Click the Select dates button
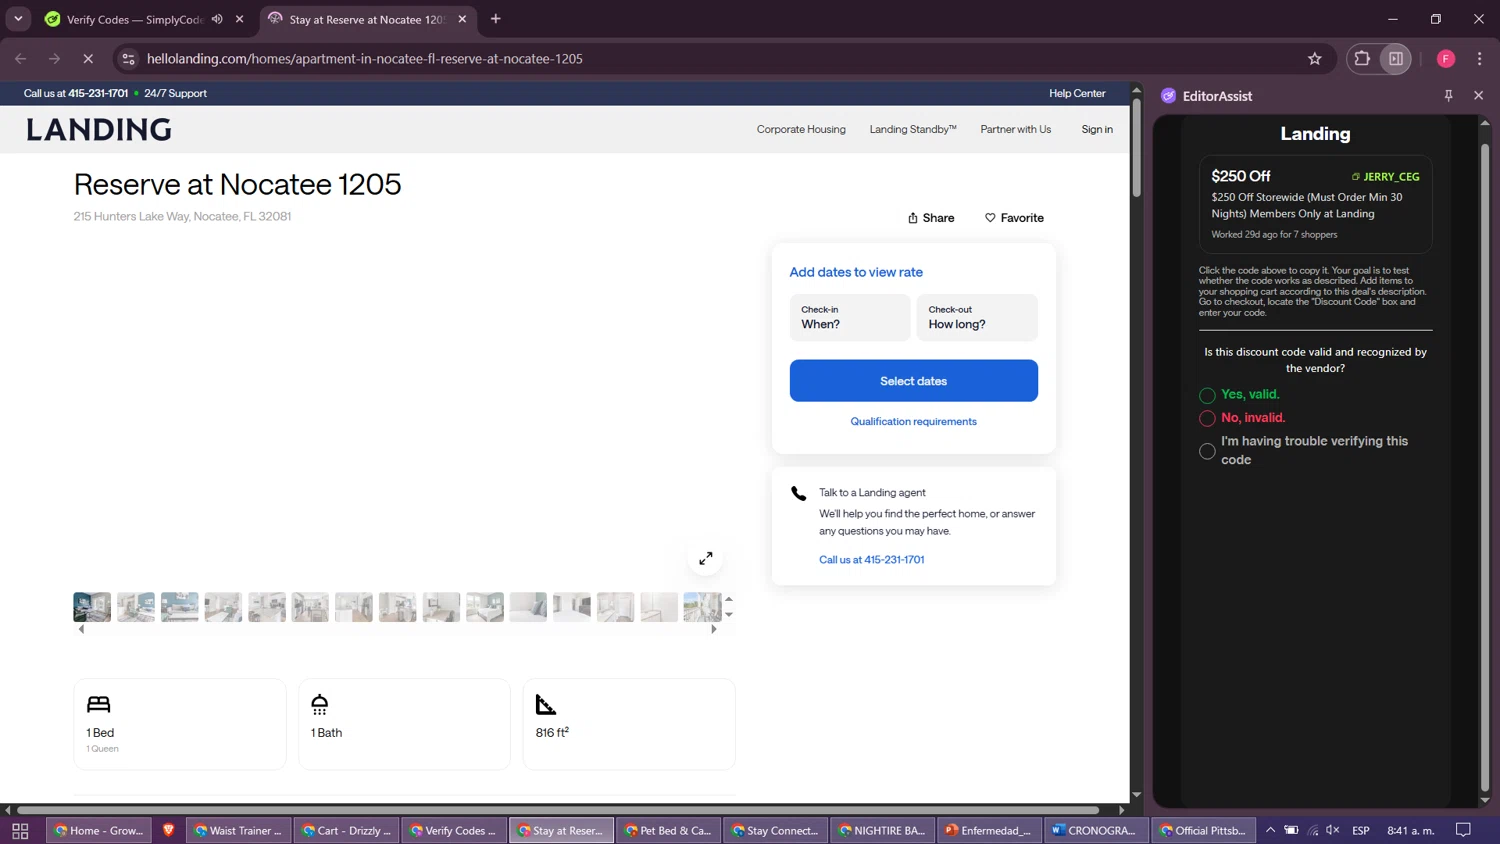This screenshot has width=1500, height=844. (x=913, y=381)
